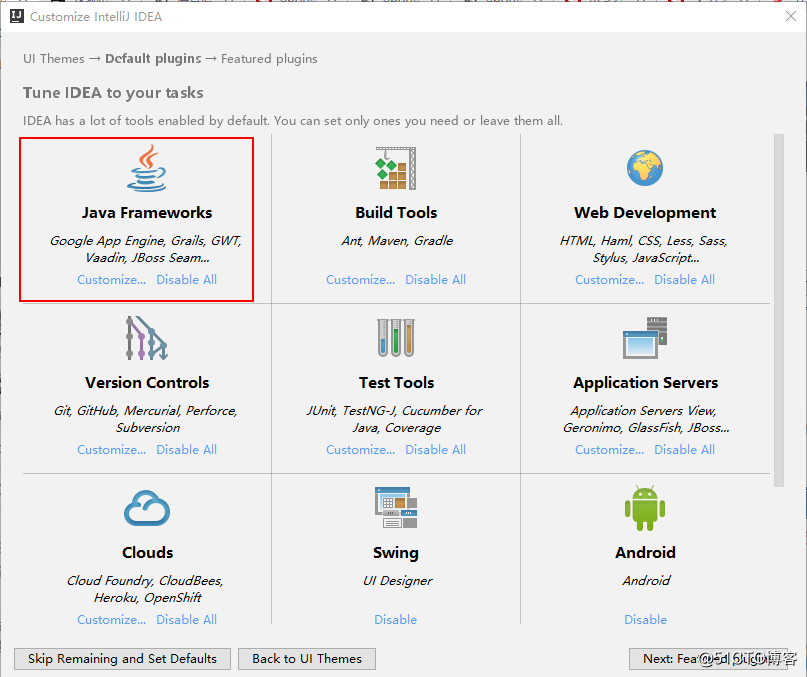Click the Application Servers window icon

tap(645, 338)
